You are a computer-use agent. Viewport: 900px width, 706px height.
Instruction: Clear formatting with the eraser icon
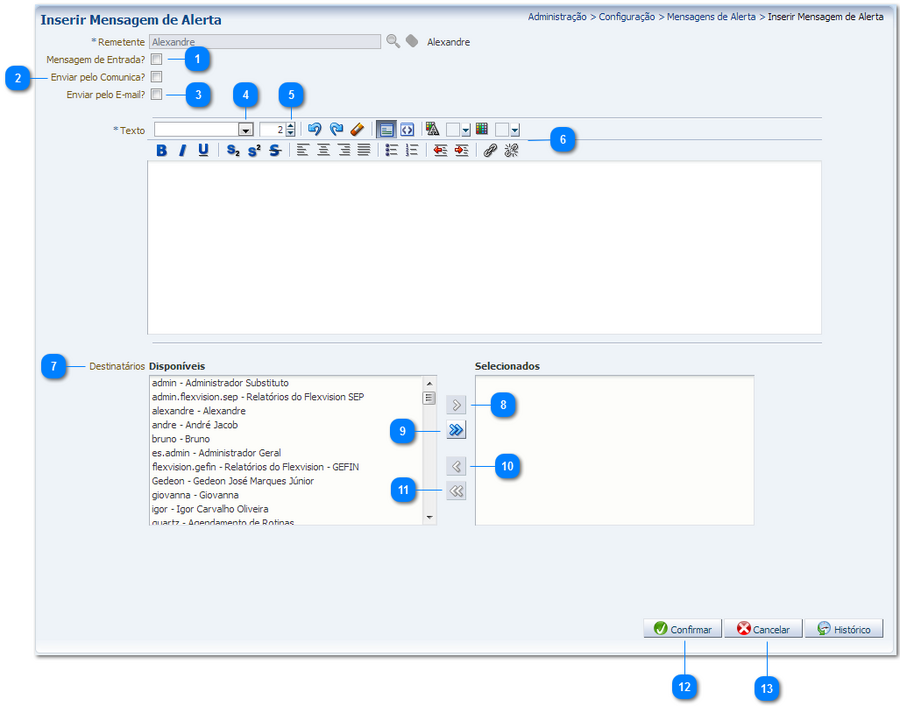357,129
